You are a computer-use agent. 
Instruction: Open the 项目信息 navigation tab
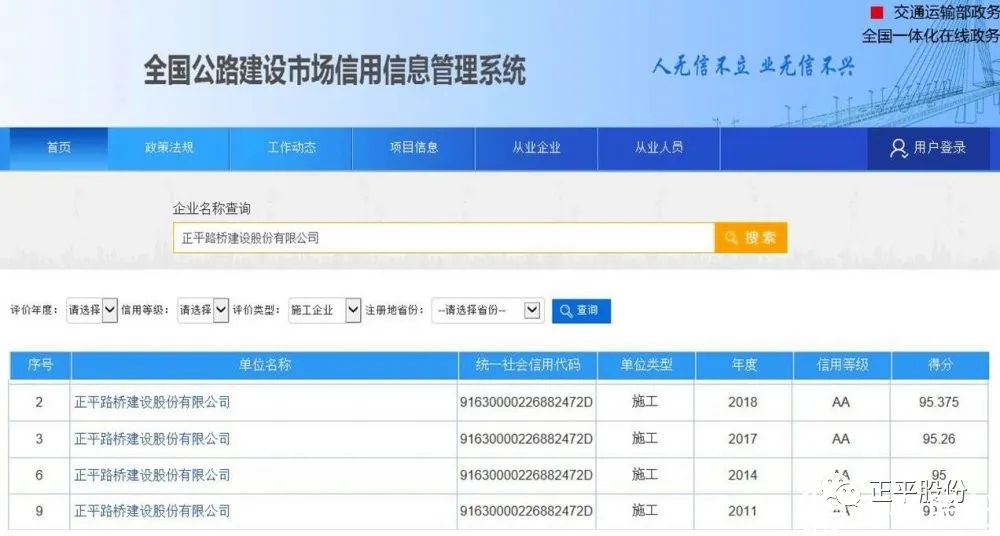tap(414, 148)
